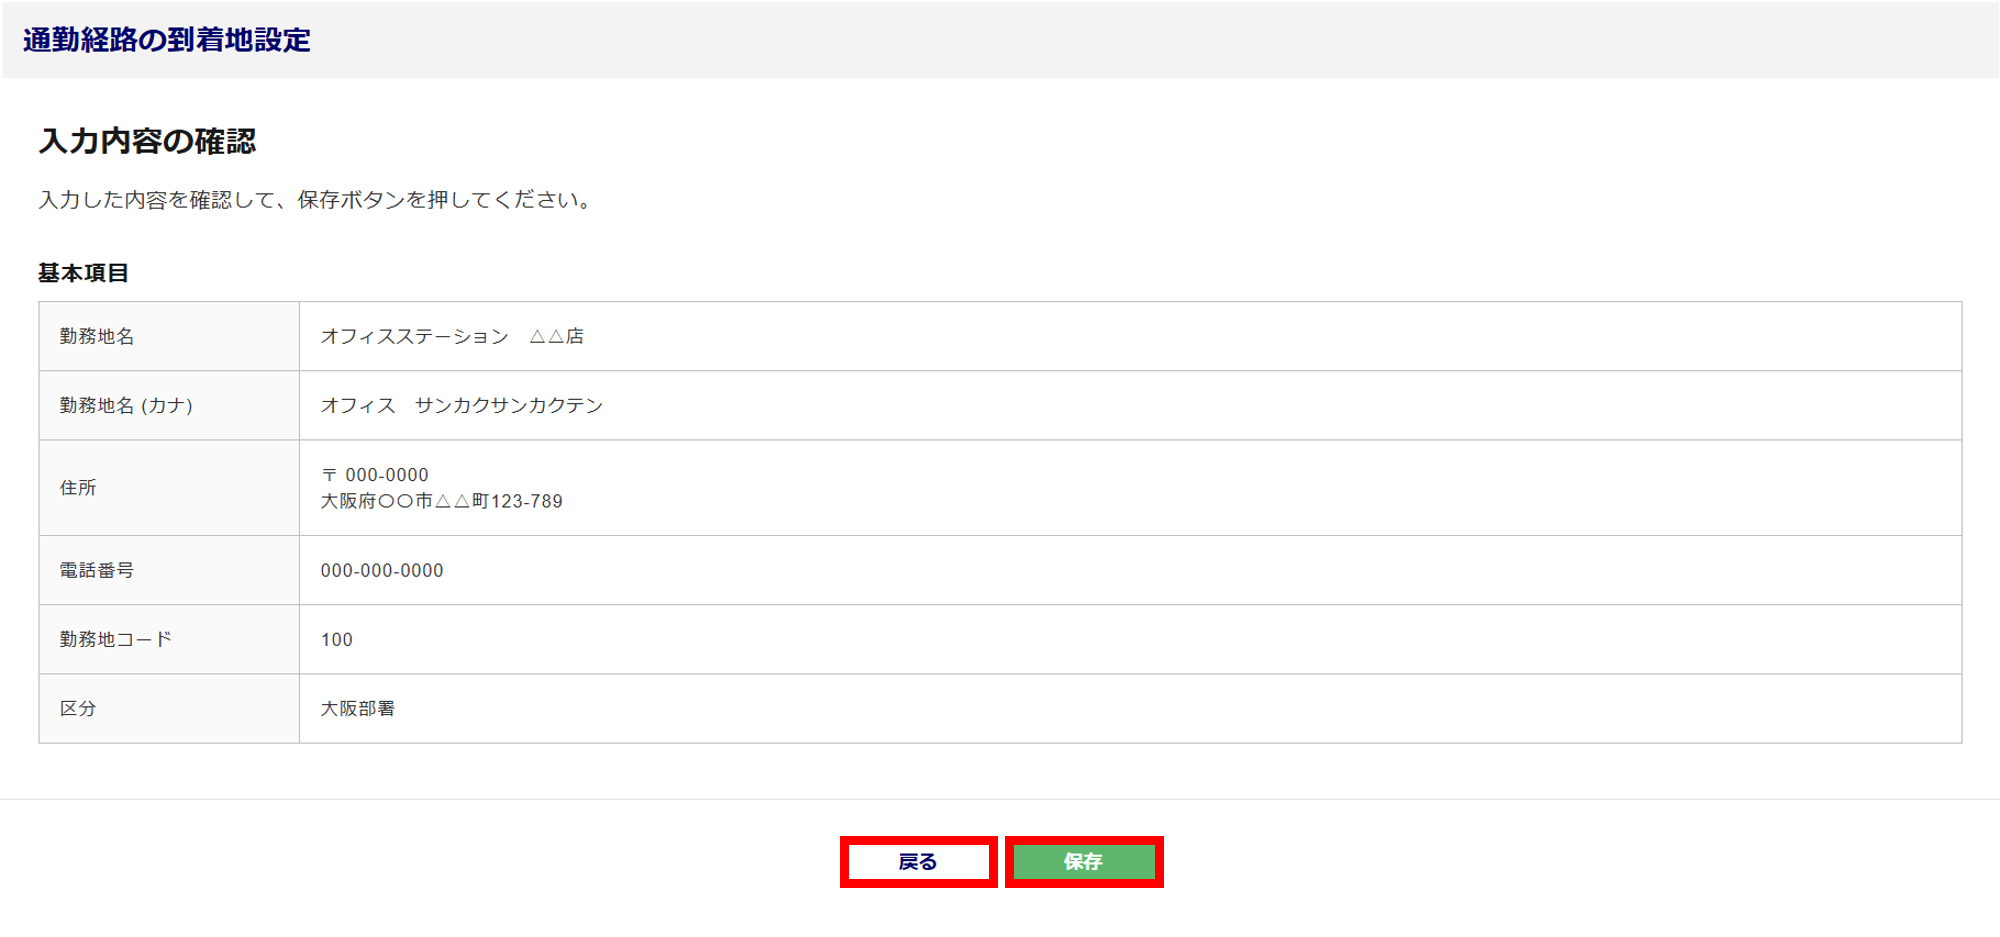
Task: Click the 勤務地コード row label
Action: pyautogui.click(x=116, y=639)
